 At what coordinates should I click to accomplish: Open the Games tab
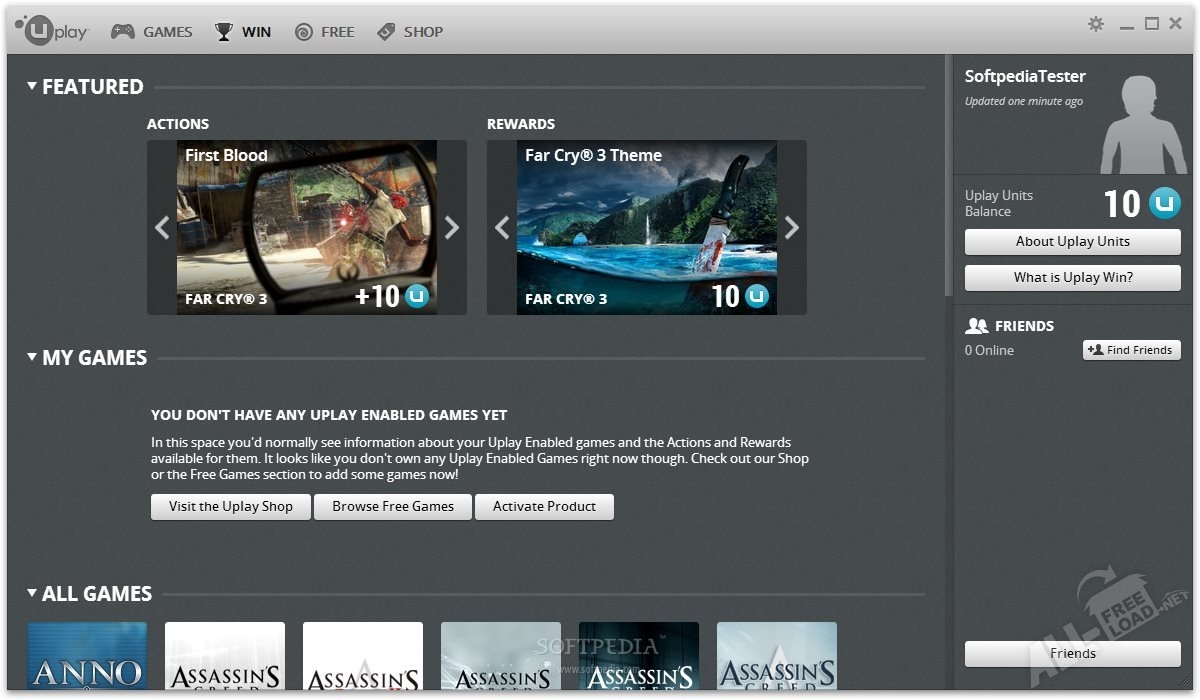[x=152, y=32]
